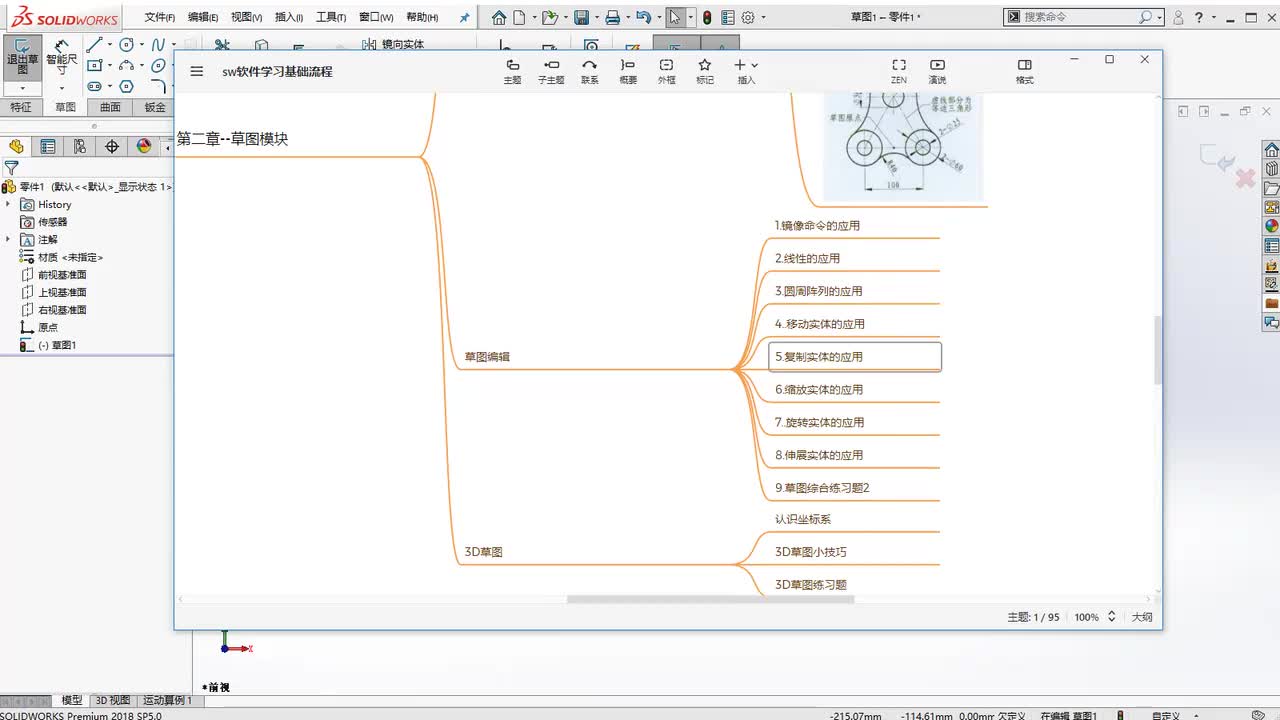The image size is (1280, 720).
Task: Open the Undo dropdown arrow
Action: click(658, 17)
